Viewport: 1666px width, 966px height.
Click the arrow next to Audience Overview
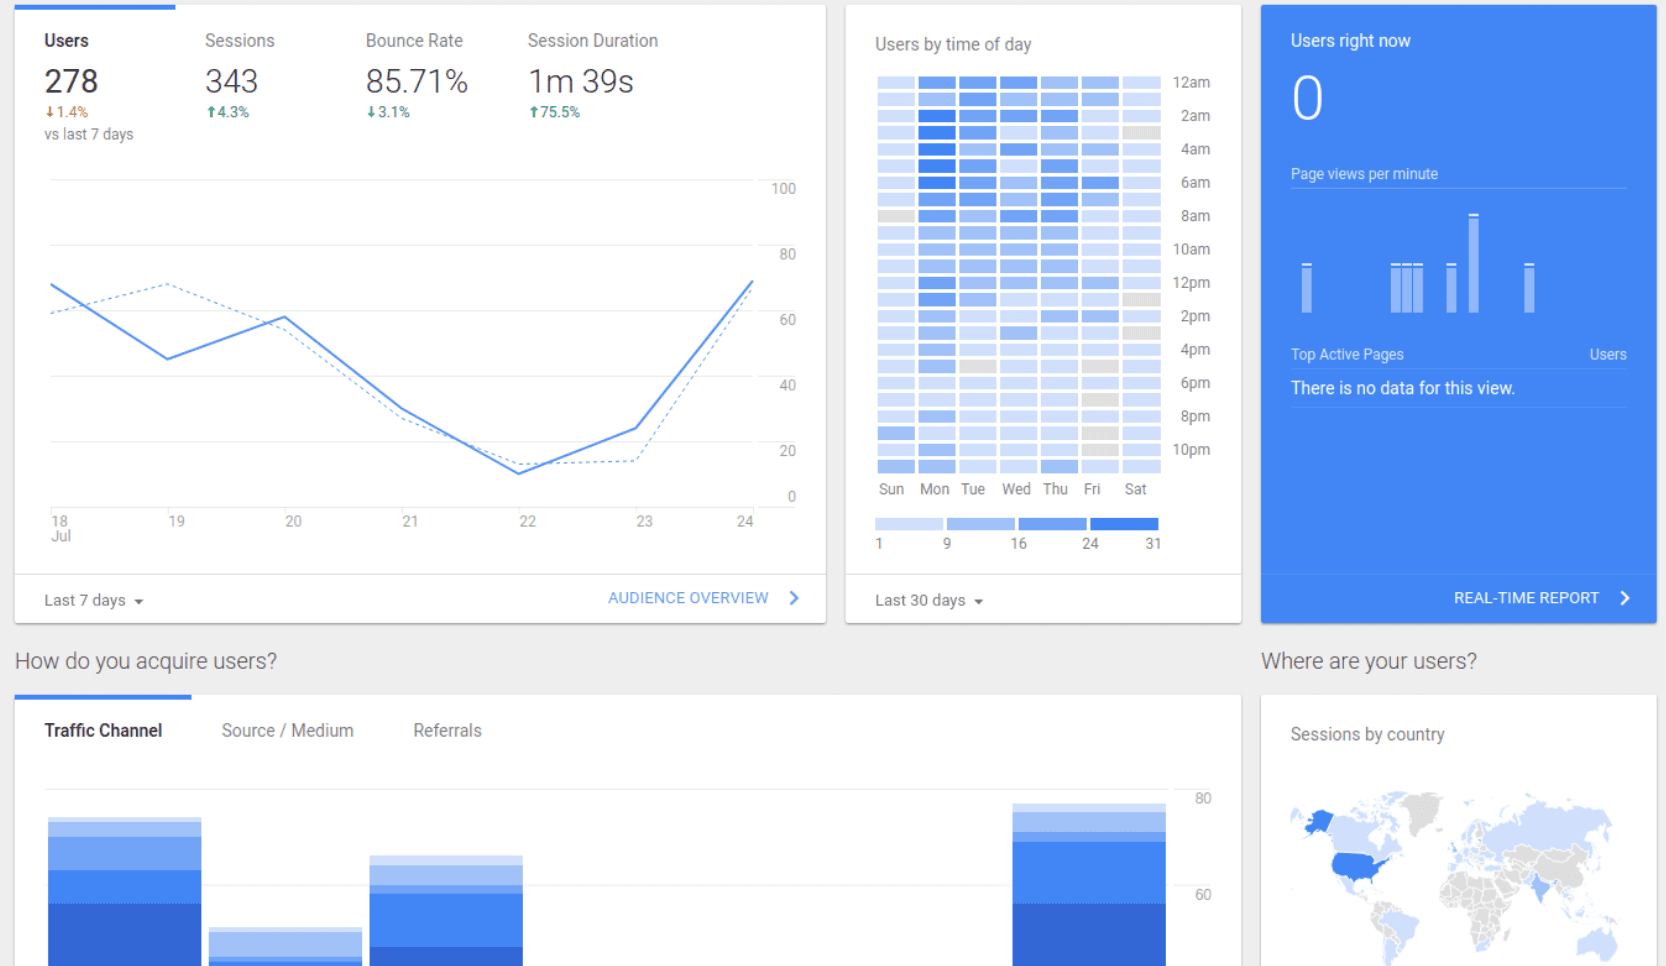pos(794,598)
